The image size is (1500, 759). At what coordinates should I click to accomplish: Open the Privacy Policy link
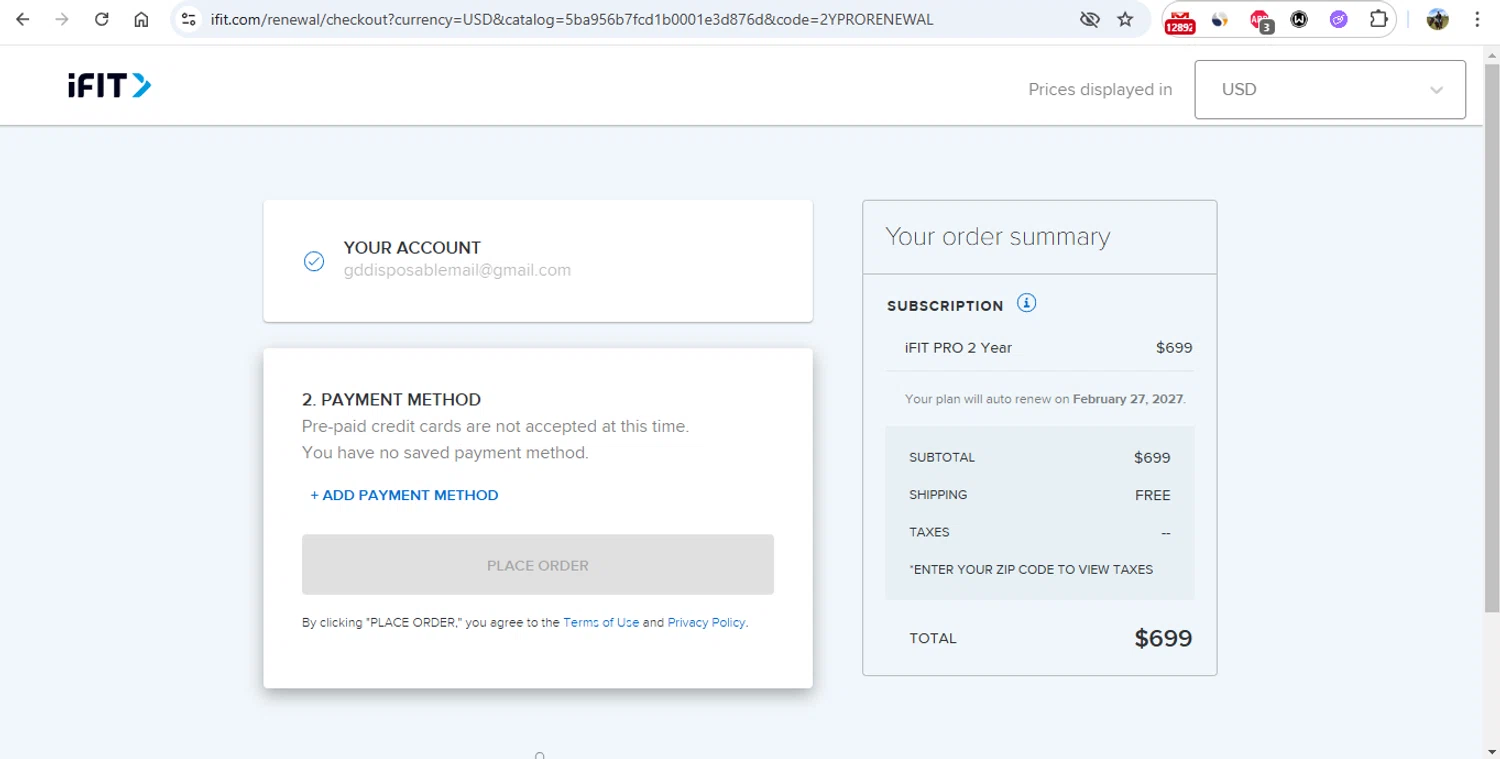click(706, 622)
